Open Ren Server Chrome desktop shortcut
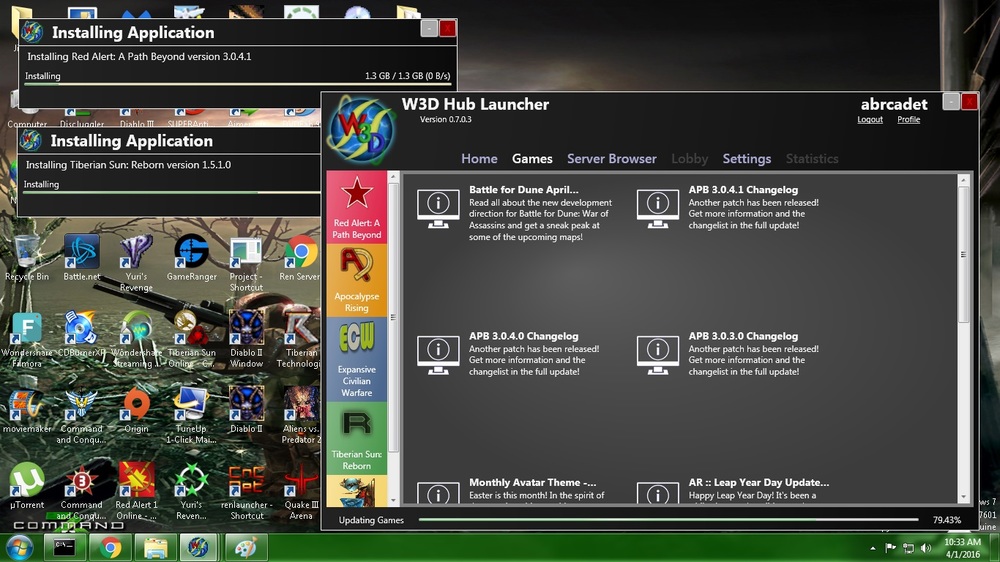The image size is (1000, 562). coord(300,257)
